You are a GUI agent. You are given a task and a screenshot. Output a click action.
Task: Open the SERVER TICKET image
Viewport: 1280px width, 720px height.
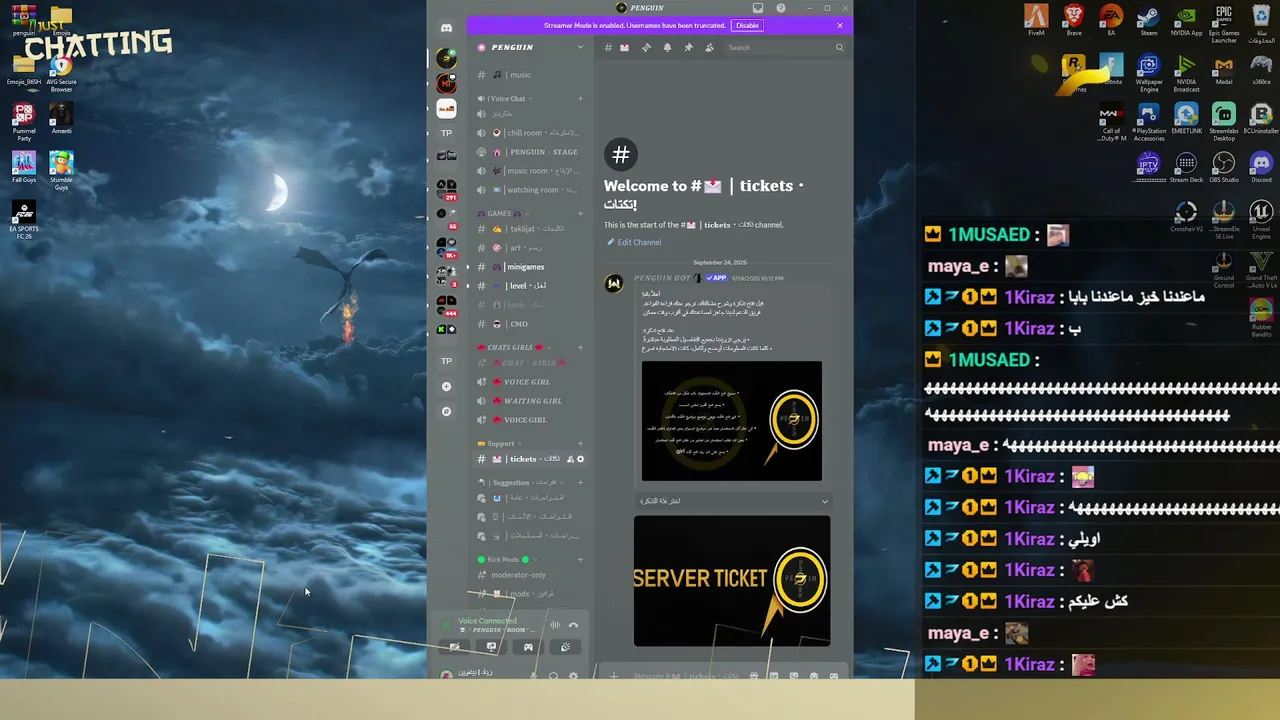[732, 581]
